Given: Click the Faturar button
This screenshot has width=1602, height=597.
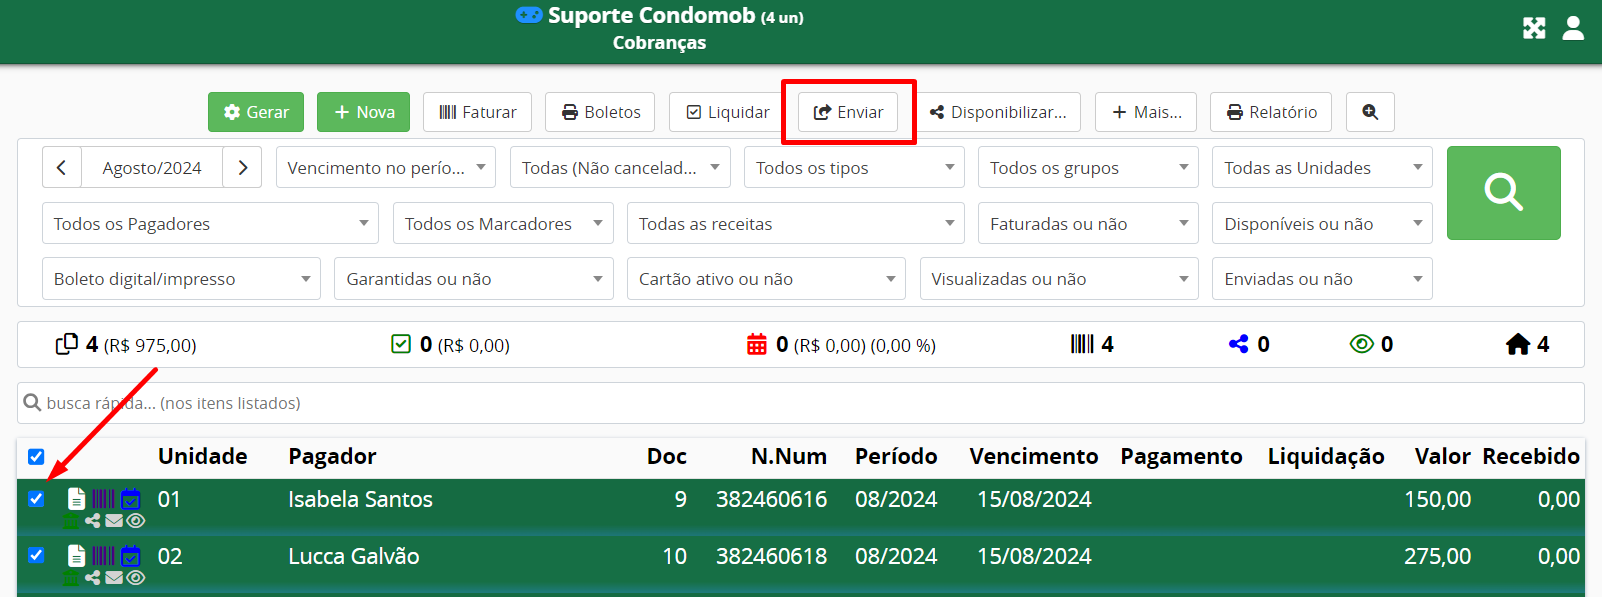Looking at the screenshot, I should [477, 112].
